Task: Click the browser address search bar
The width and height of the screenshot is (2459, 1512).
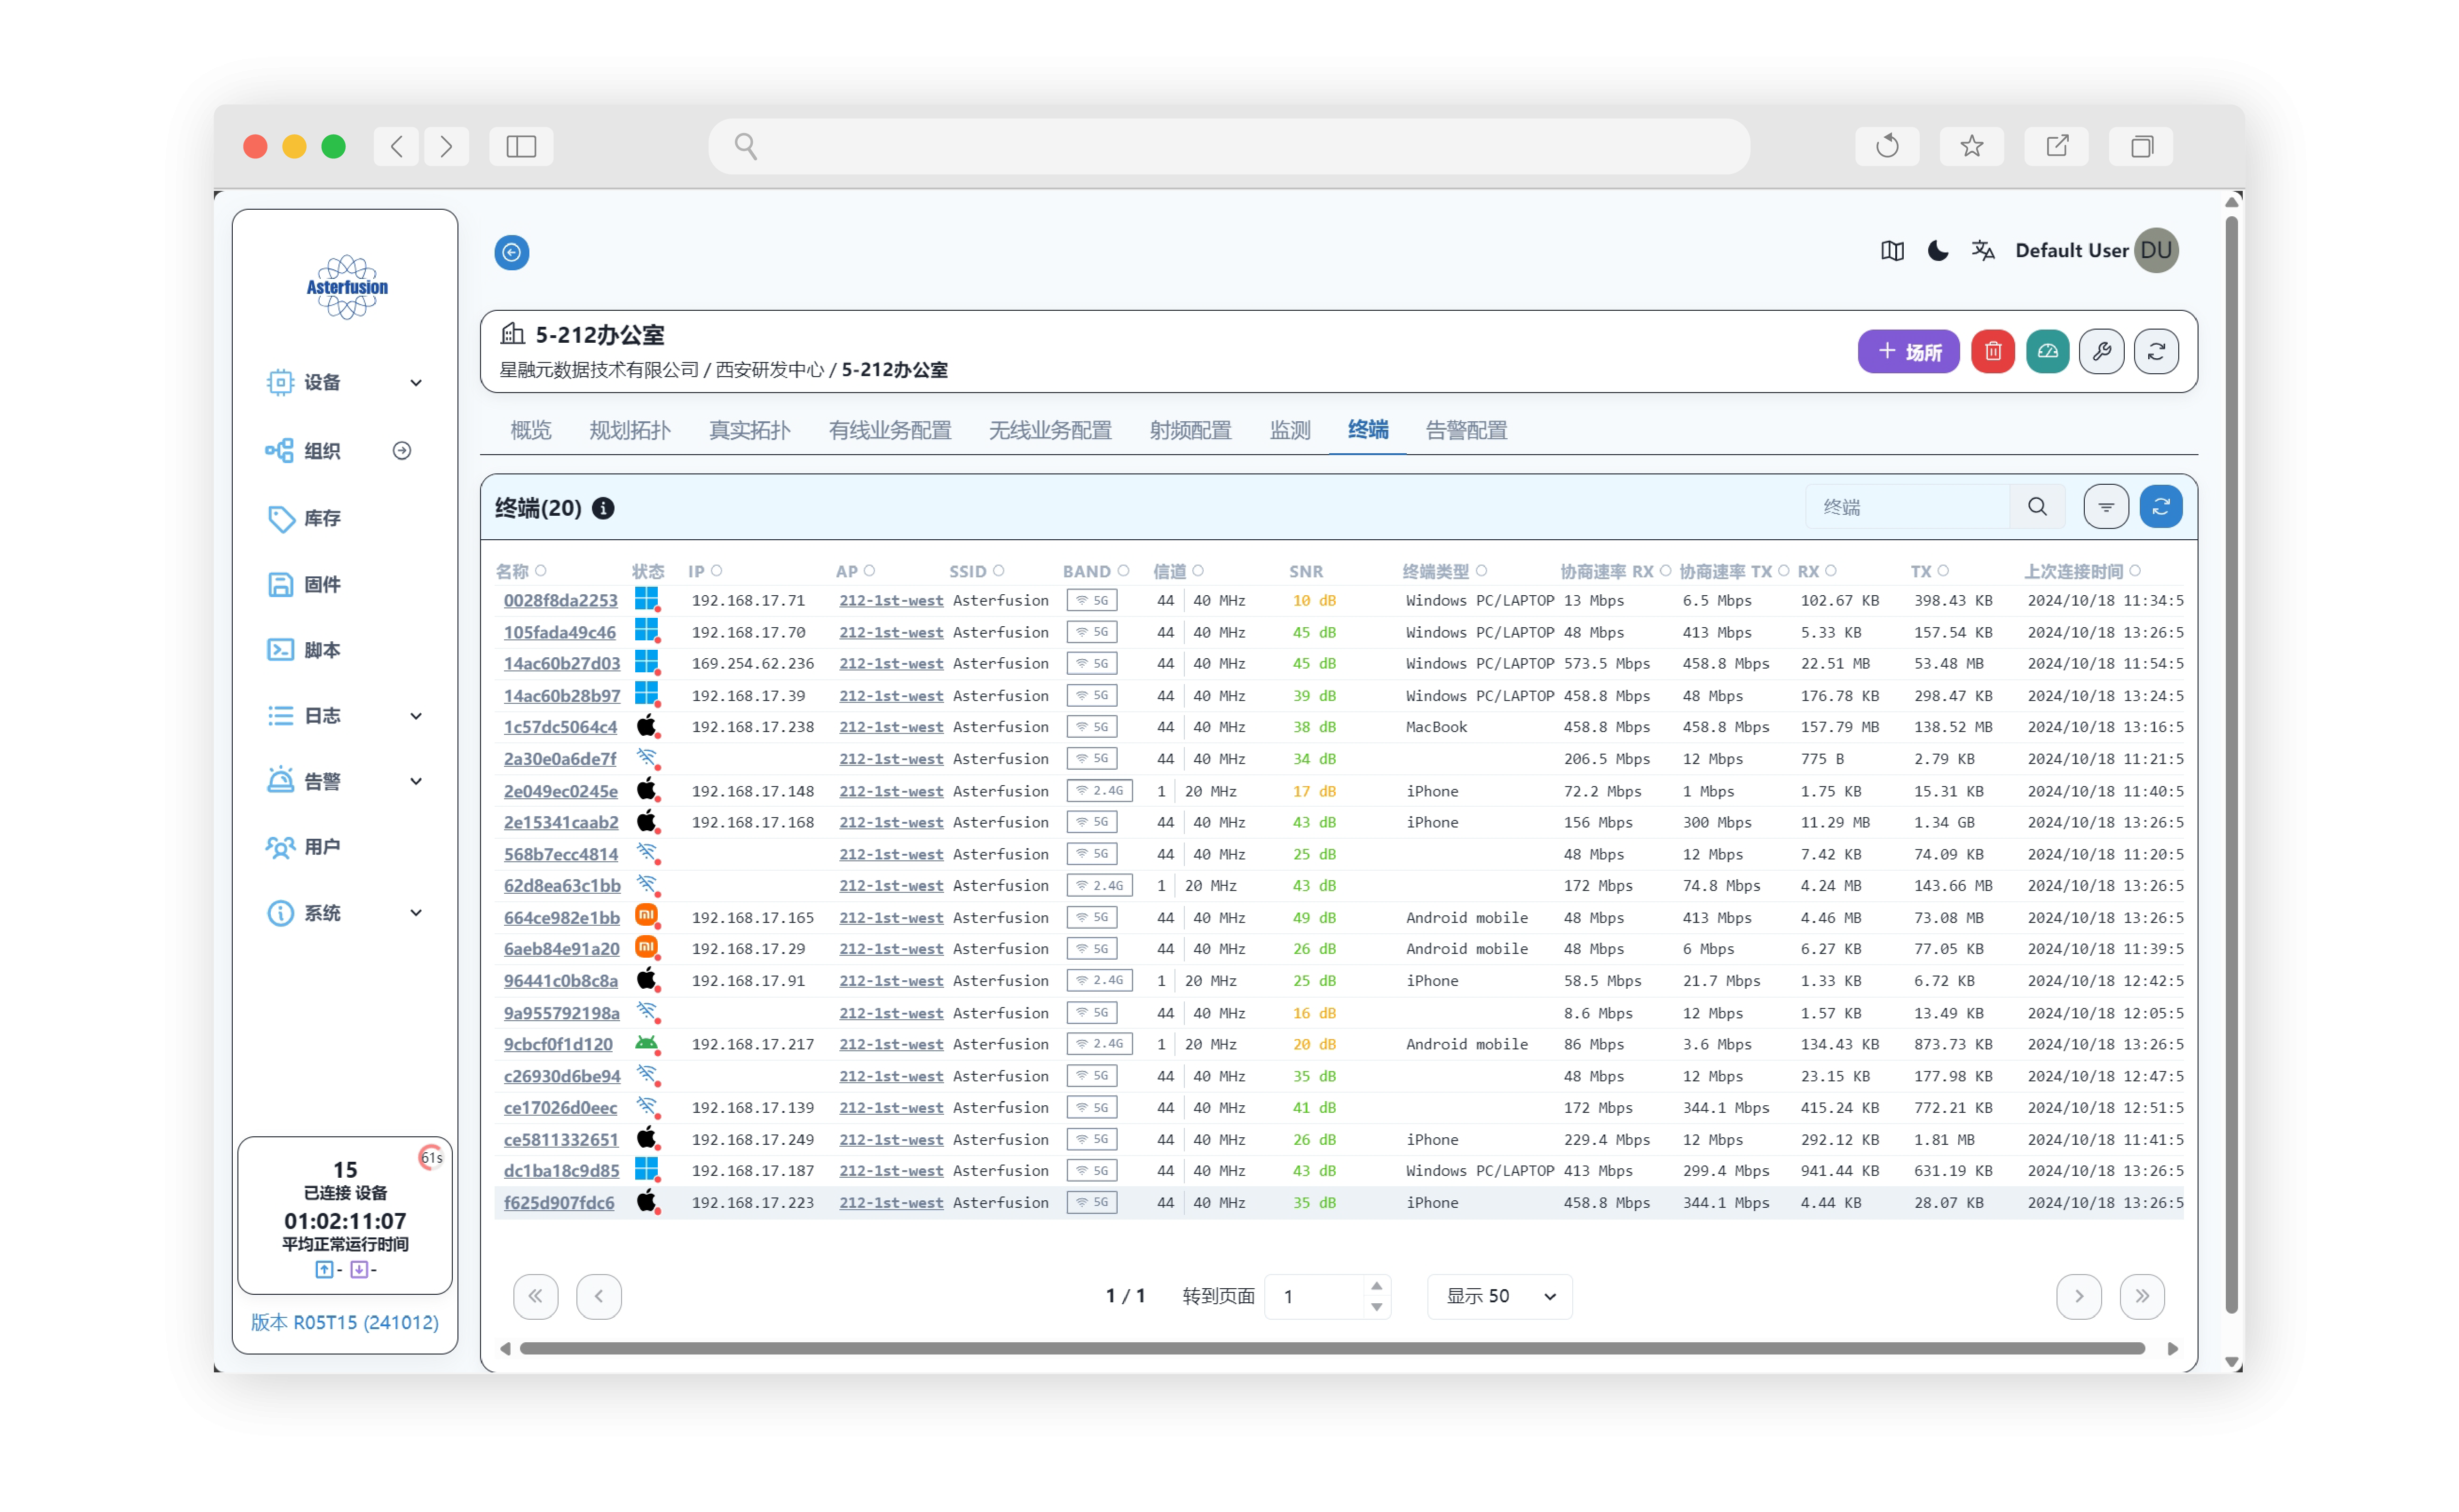Action: tap(1228, 147)
